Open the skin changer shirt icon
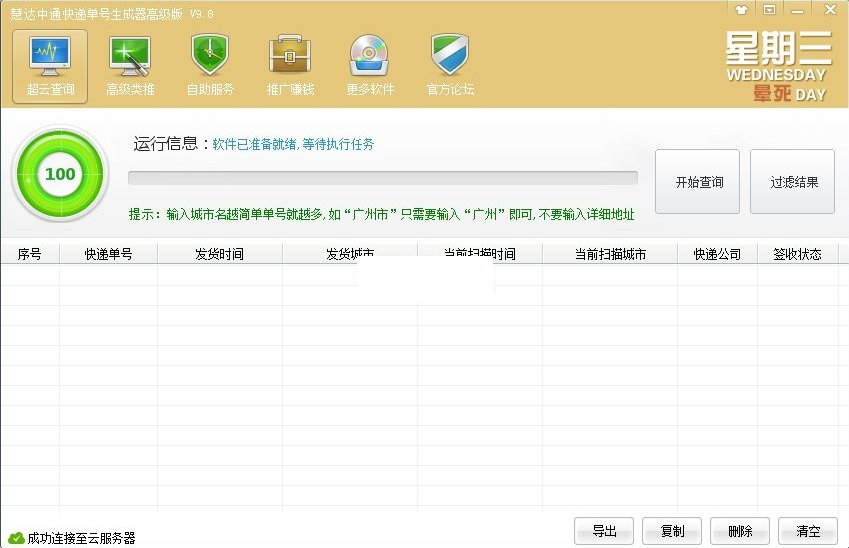 [741, 10]
